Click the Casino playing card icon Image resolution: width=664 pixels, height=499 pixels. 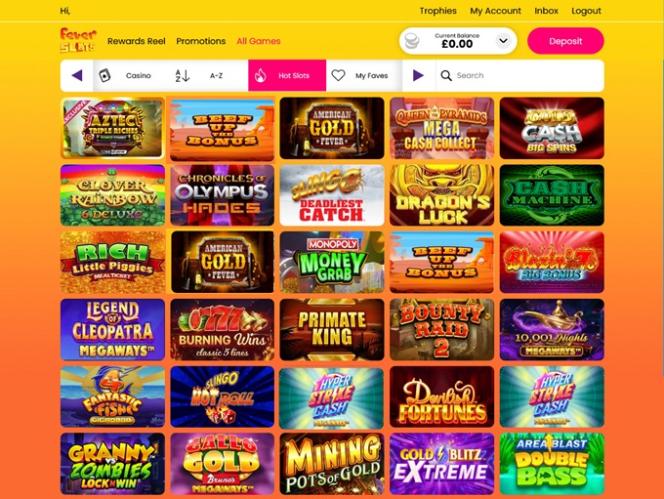click(x=104, y=75)
